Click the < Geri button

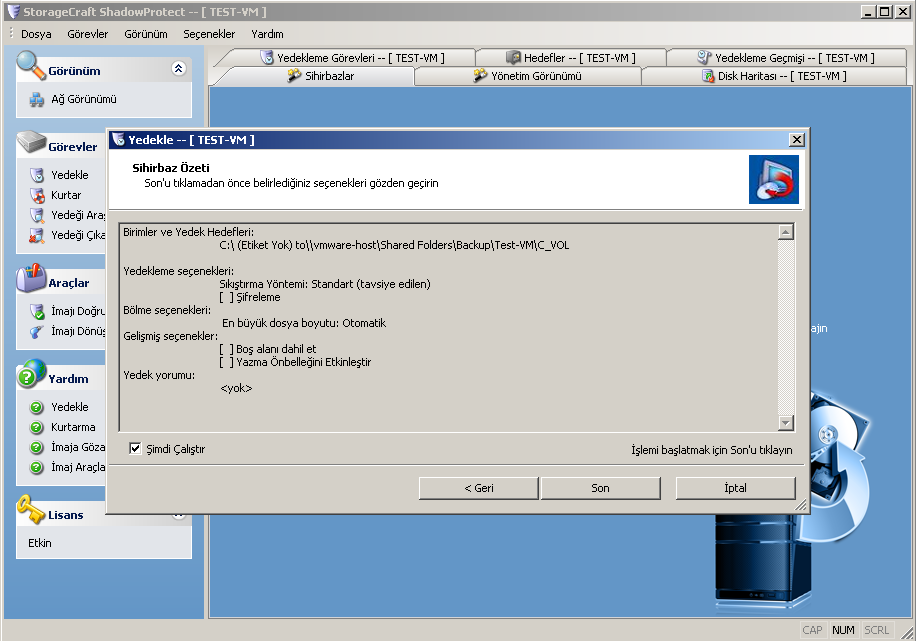[x=478, y=488]
